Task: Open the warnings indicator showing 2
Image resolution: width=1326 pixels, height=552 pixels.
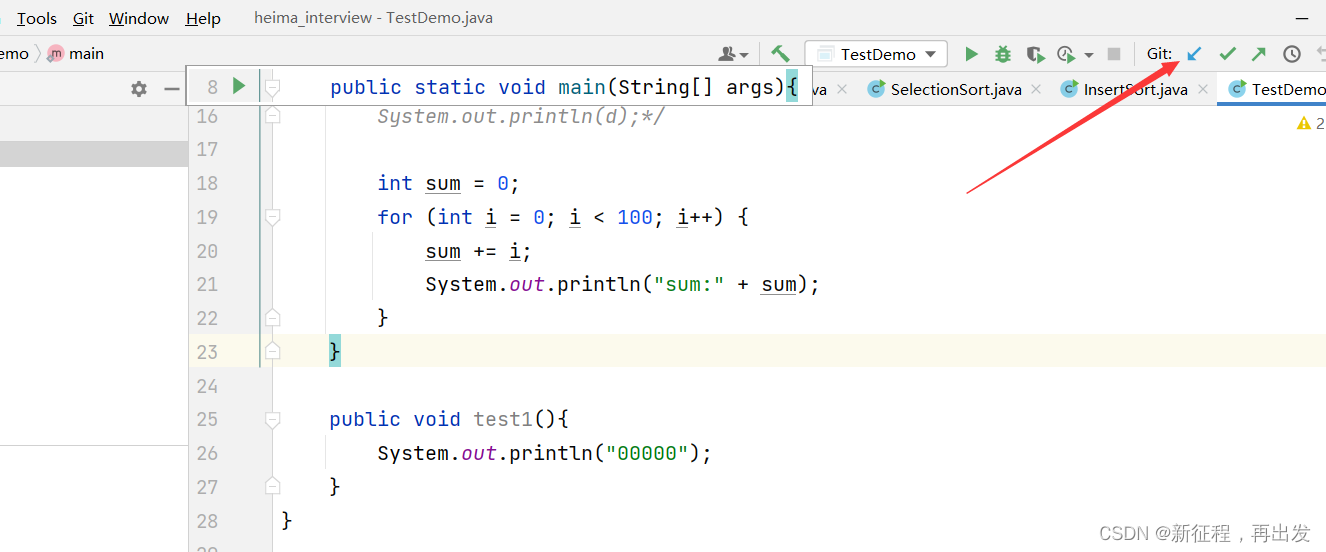Action: (1310, 123)
